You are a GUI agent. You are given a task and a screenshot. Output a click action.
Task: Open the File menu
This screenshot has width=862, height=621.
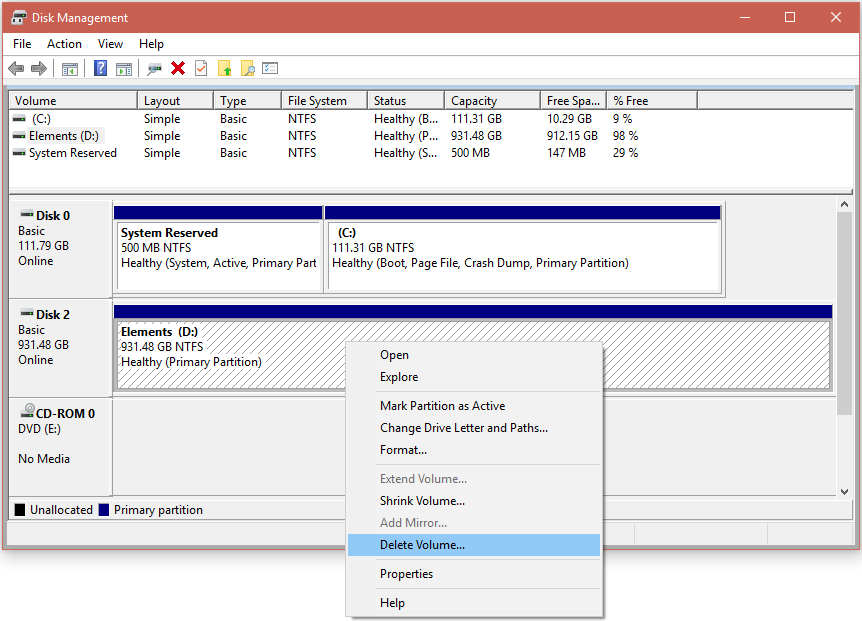point(22,44)
